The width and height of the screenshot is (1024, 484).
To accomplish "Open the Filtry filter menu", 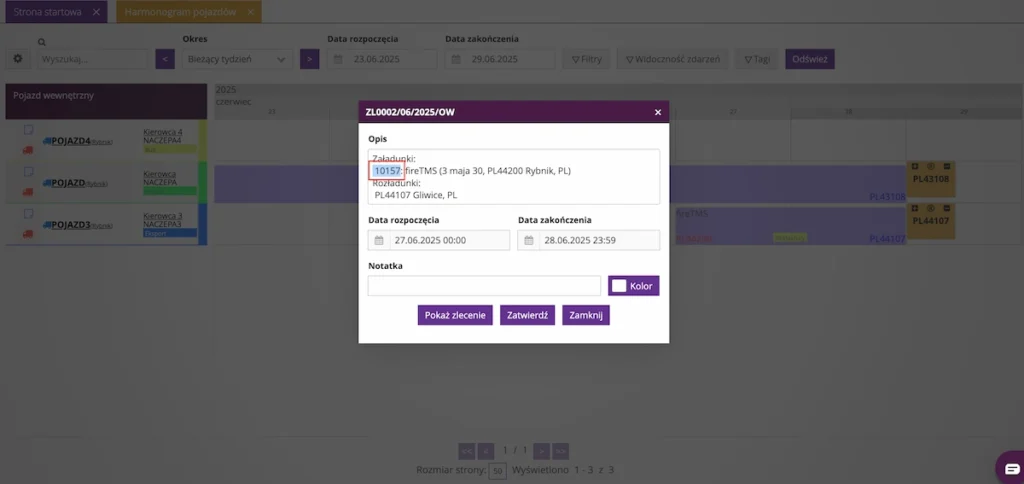I will 586,59.
